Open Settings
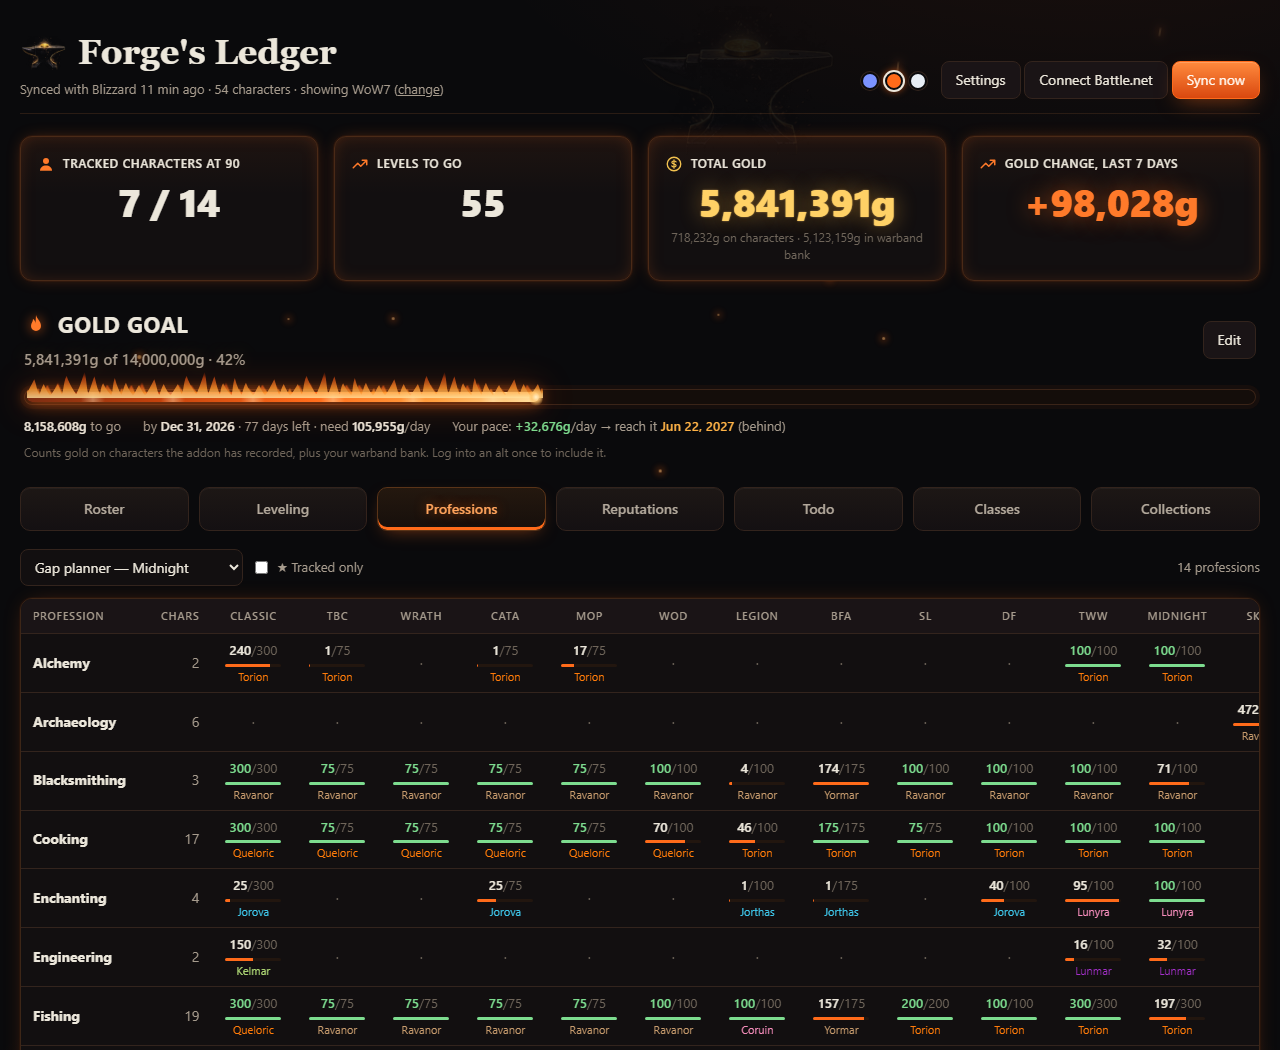1280x1050 pixels. 980,80
